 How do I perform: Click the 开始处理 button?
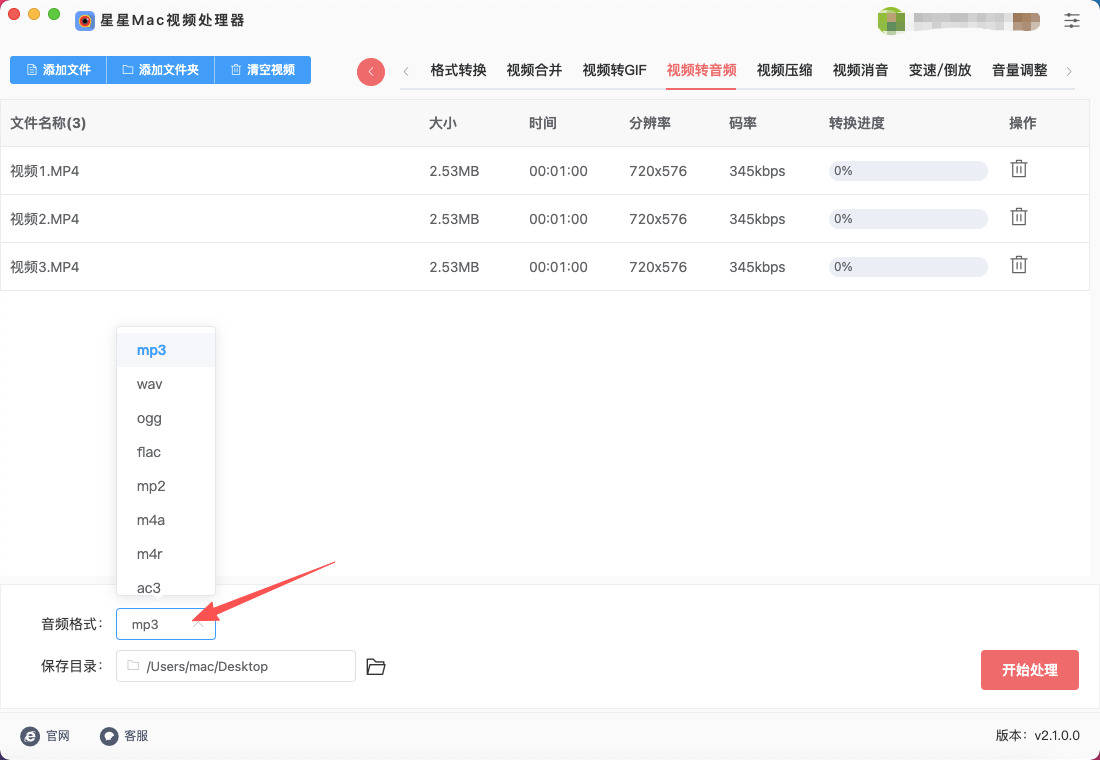pos(1029,670)
